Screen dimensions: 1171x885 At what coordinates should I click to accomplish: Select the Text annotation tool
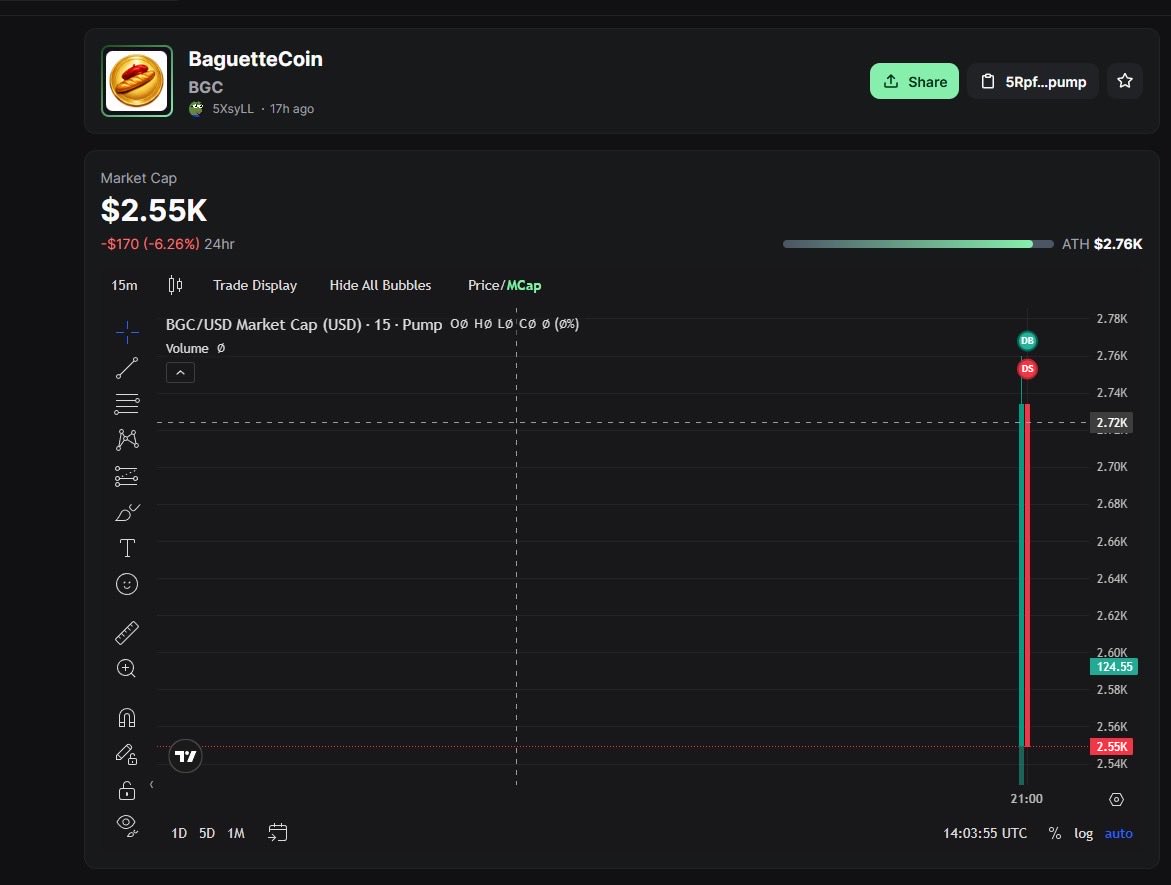tap(127, 548)
